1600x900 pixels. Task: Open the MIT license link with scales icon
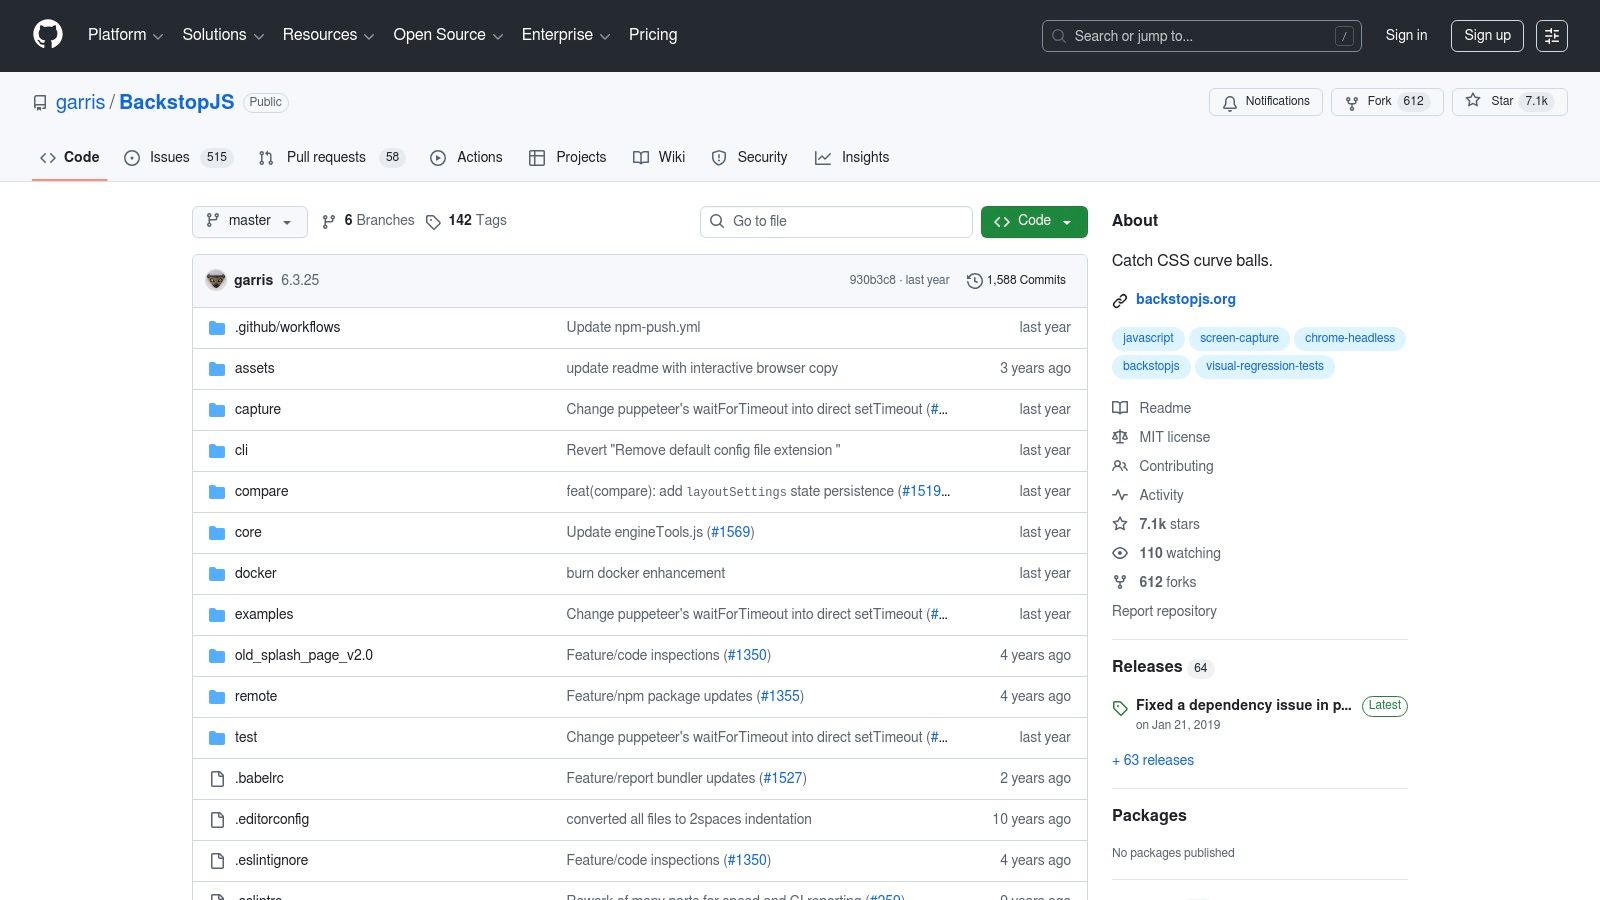[x=1174, y=437]
